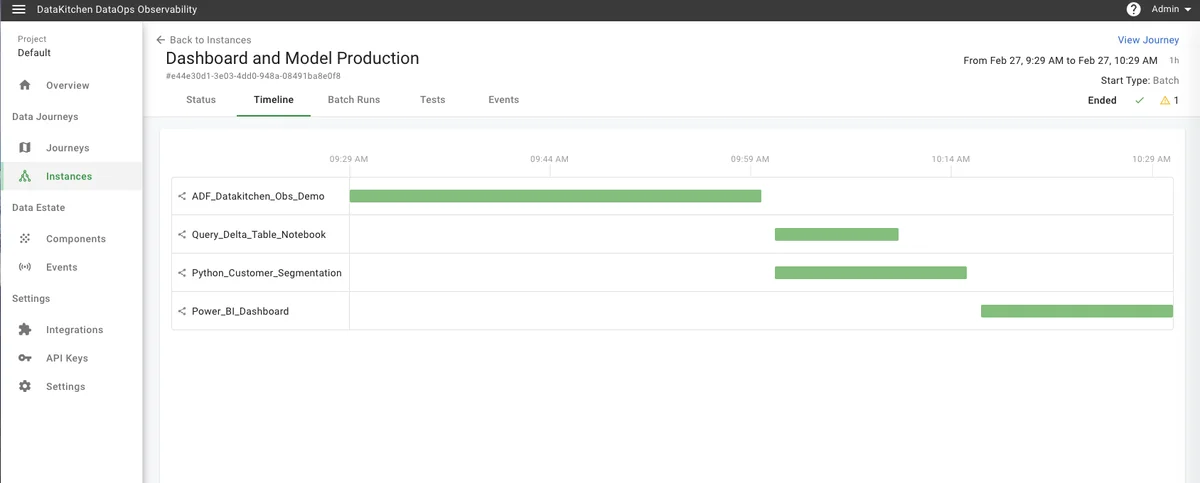1200x483 pixels.
Task: Click the Python_Customer_Segmentation green timeline bar
Action: click(x=870, y=273)
